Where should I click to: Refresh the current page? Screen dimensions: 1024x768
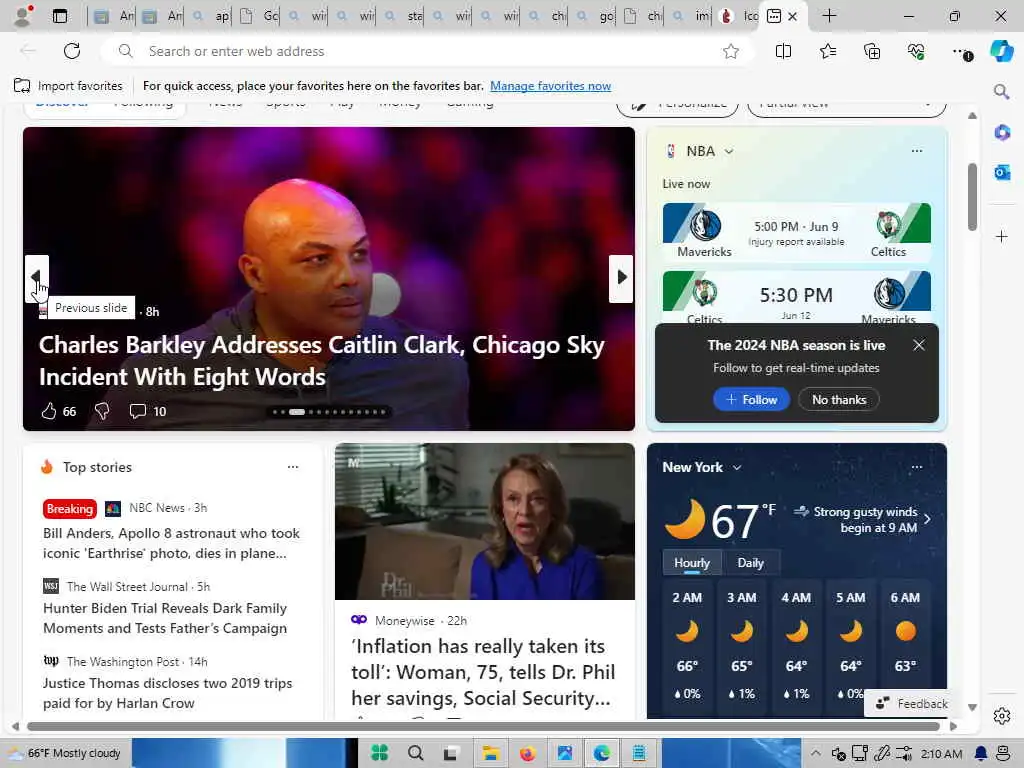[x=72, y=51]
